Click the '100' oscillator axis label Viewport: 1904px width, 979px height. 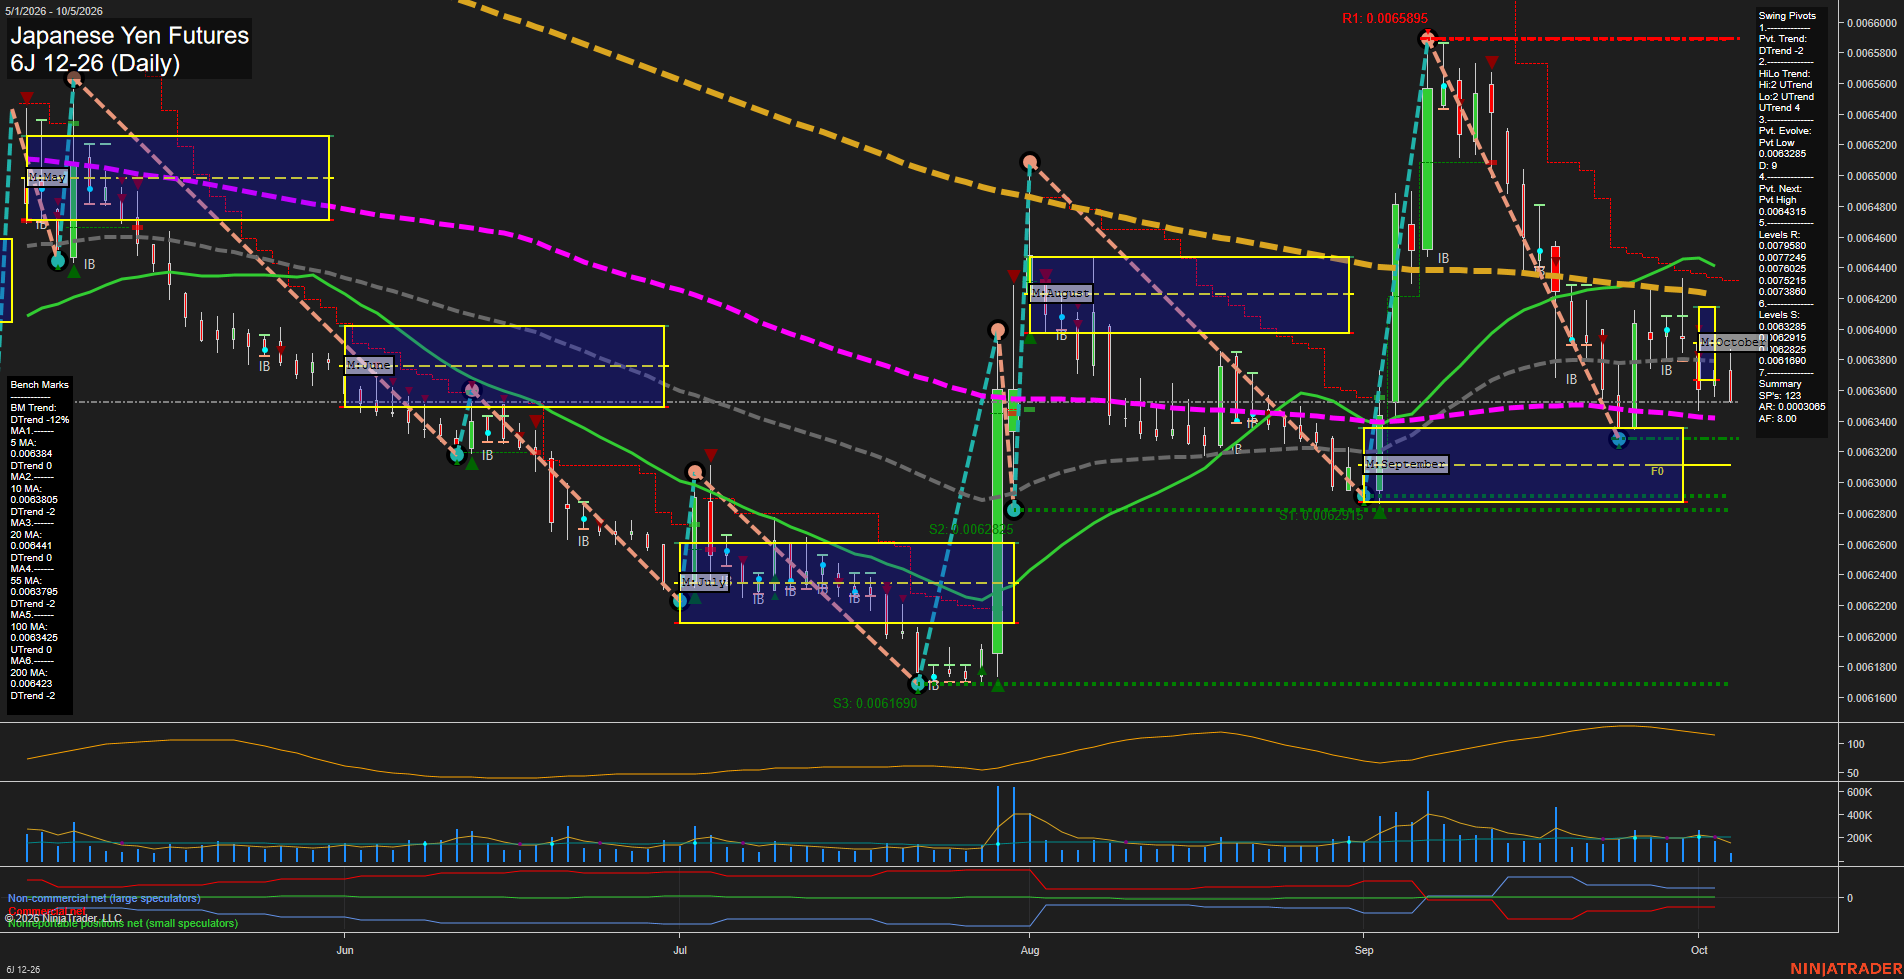(1856, 744)
